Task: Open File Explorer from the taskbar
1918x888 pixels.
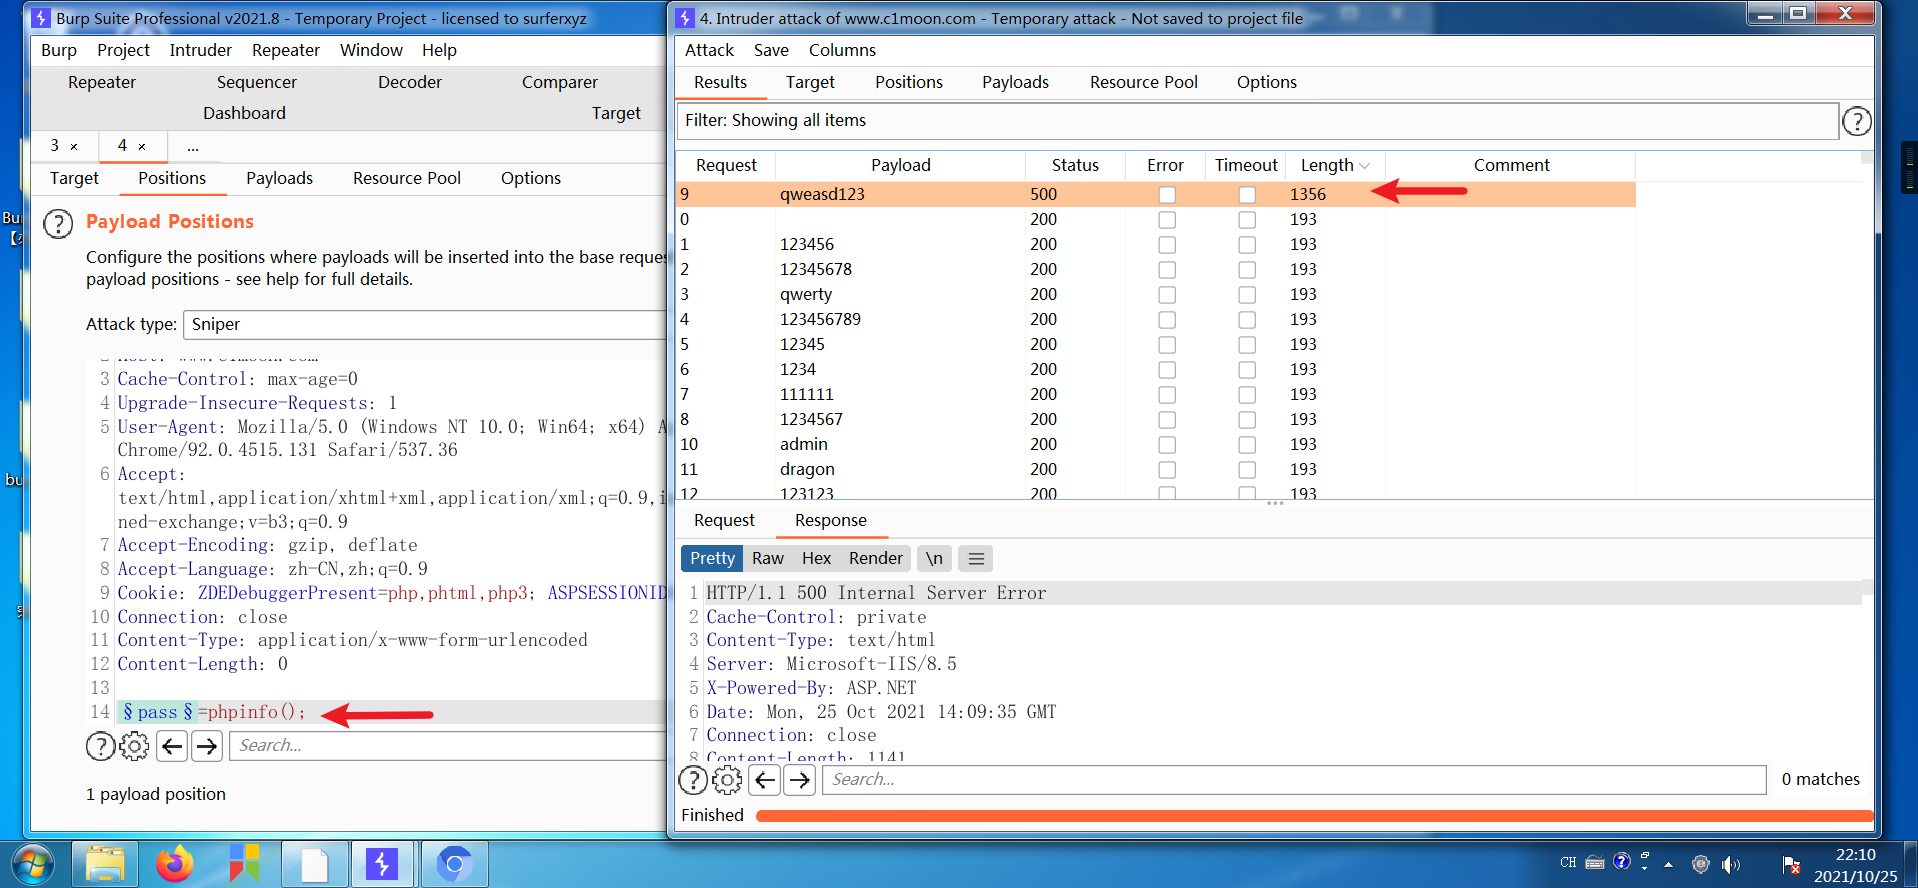Action: coord(104,864)
